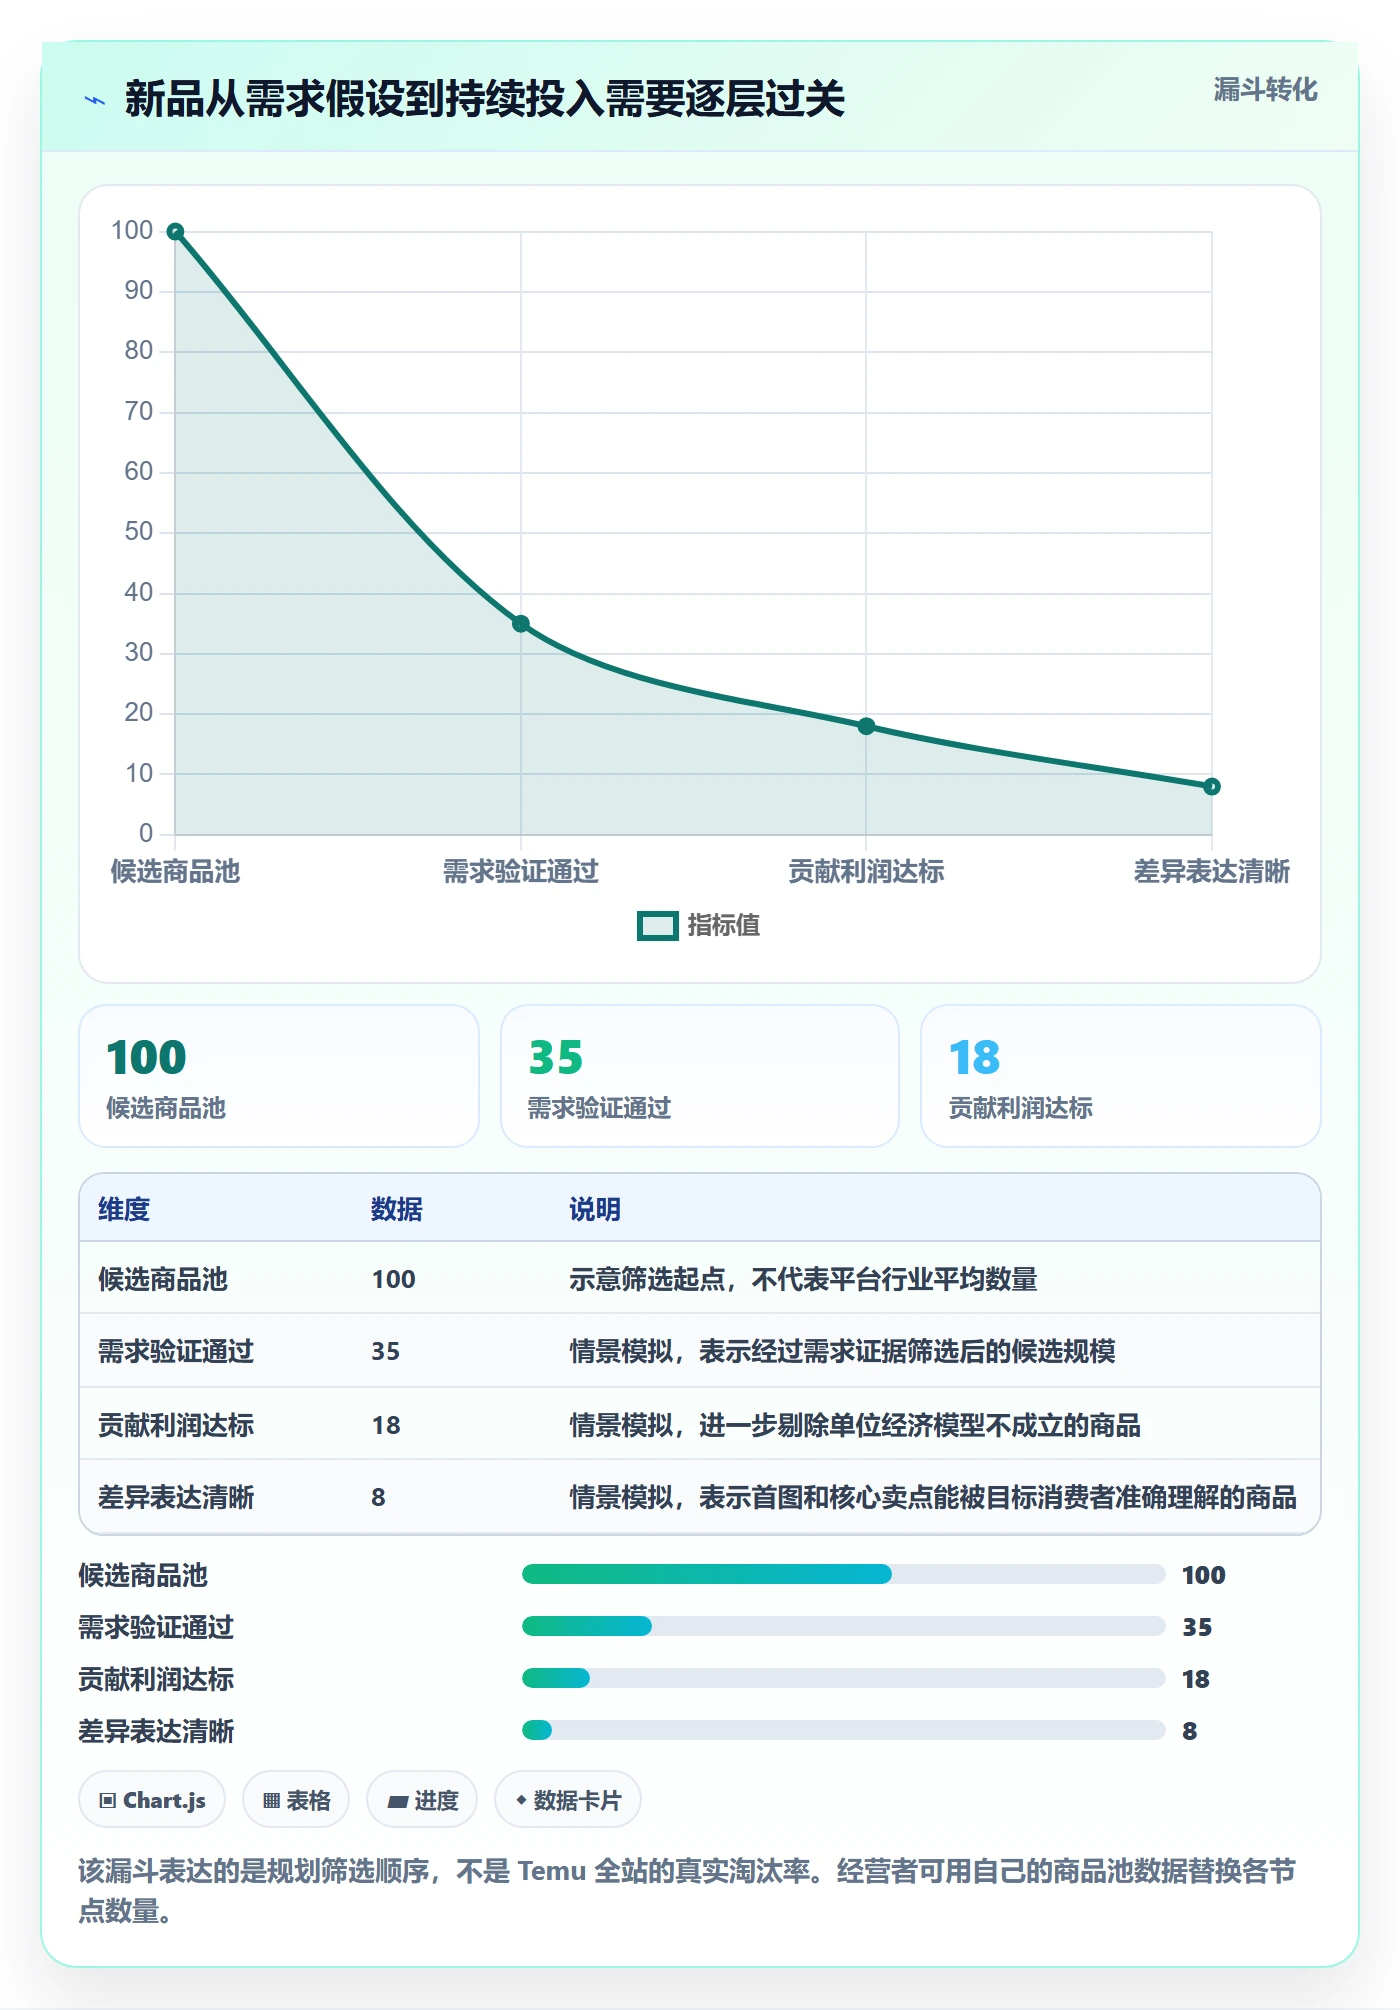Select the 贡献利润达标 table row name

click(176, 1426)
